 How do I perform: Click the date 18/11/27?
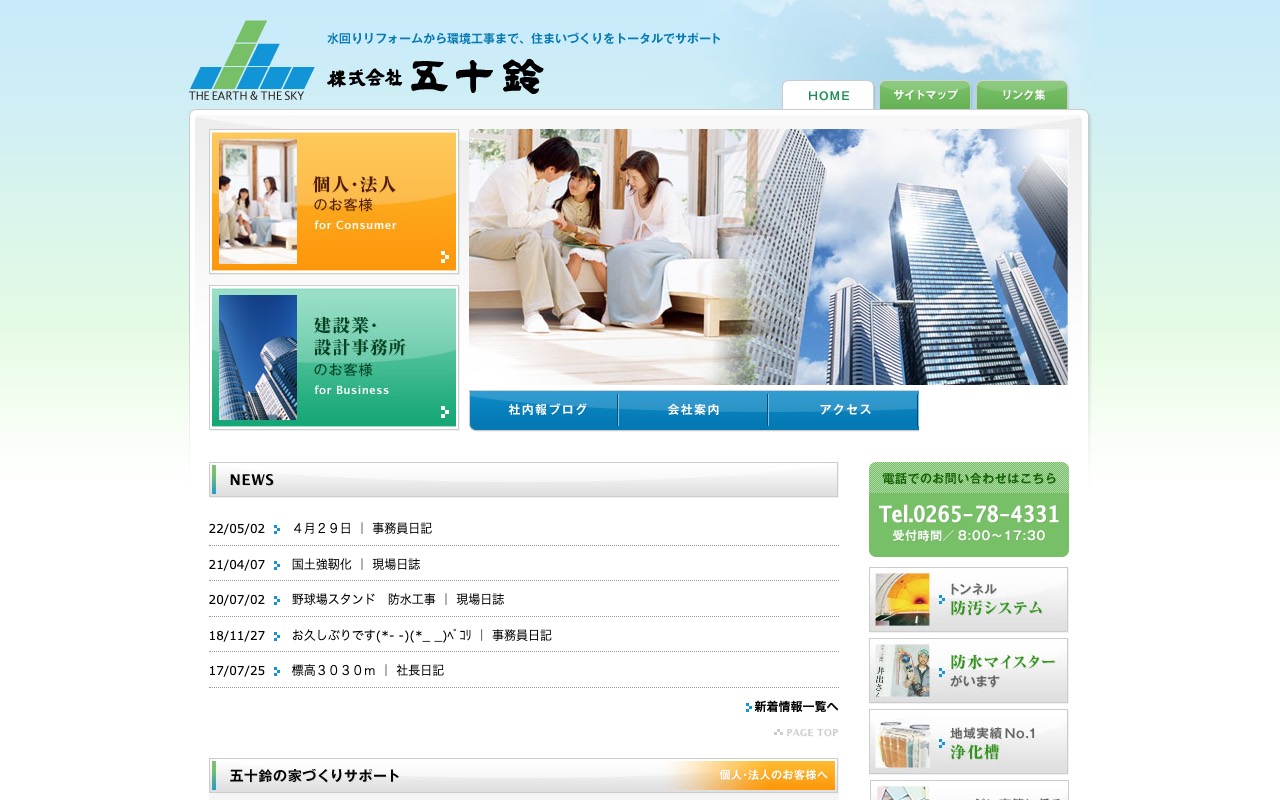(x=237, y=635)
